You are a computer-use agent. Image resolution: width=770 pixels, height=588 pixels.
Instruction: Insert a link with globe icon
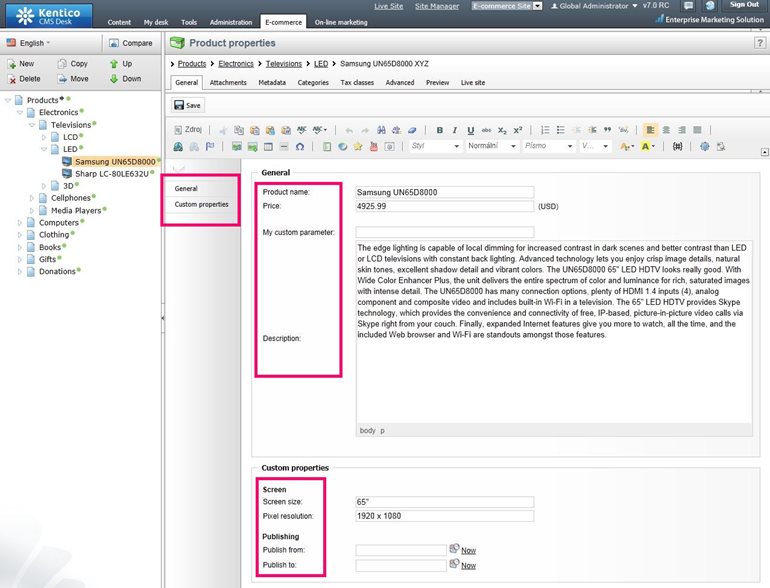(178, 146)
